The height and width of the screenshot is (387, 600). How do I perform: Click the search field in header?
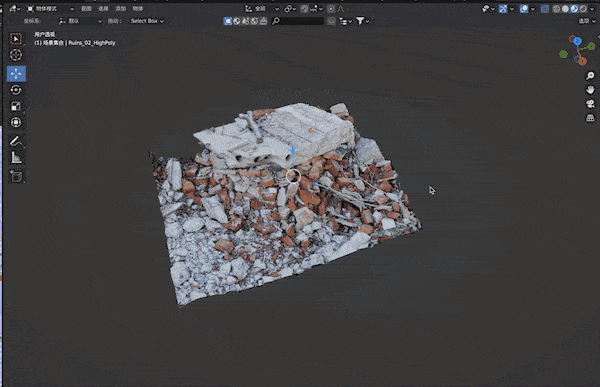point(298,21)
